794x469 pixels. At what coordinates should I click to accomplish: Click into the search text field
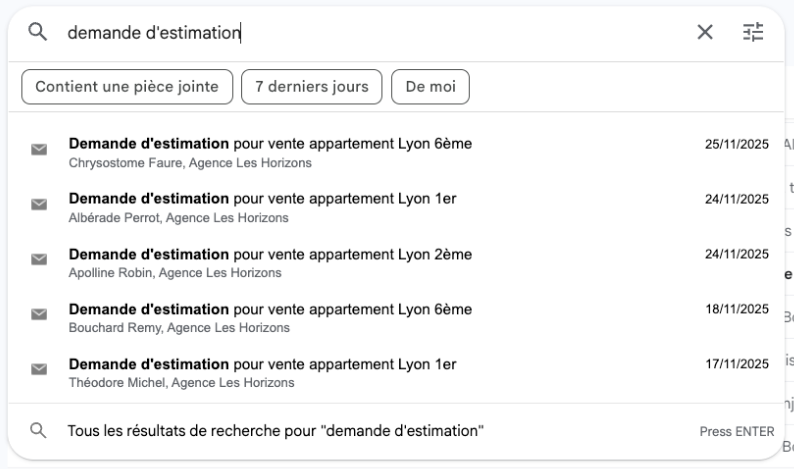coord(400,32)
